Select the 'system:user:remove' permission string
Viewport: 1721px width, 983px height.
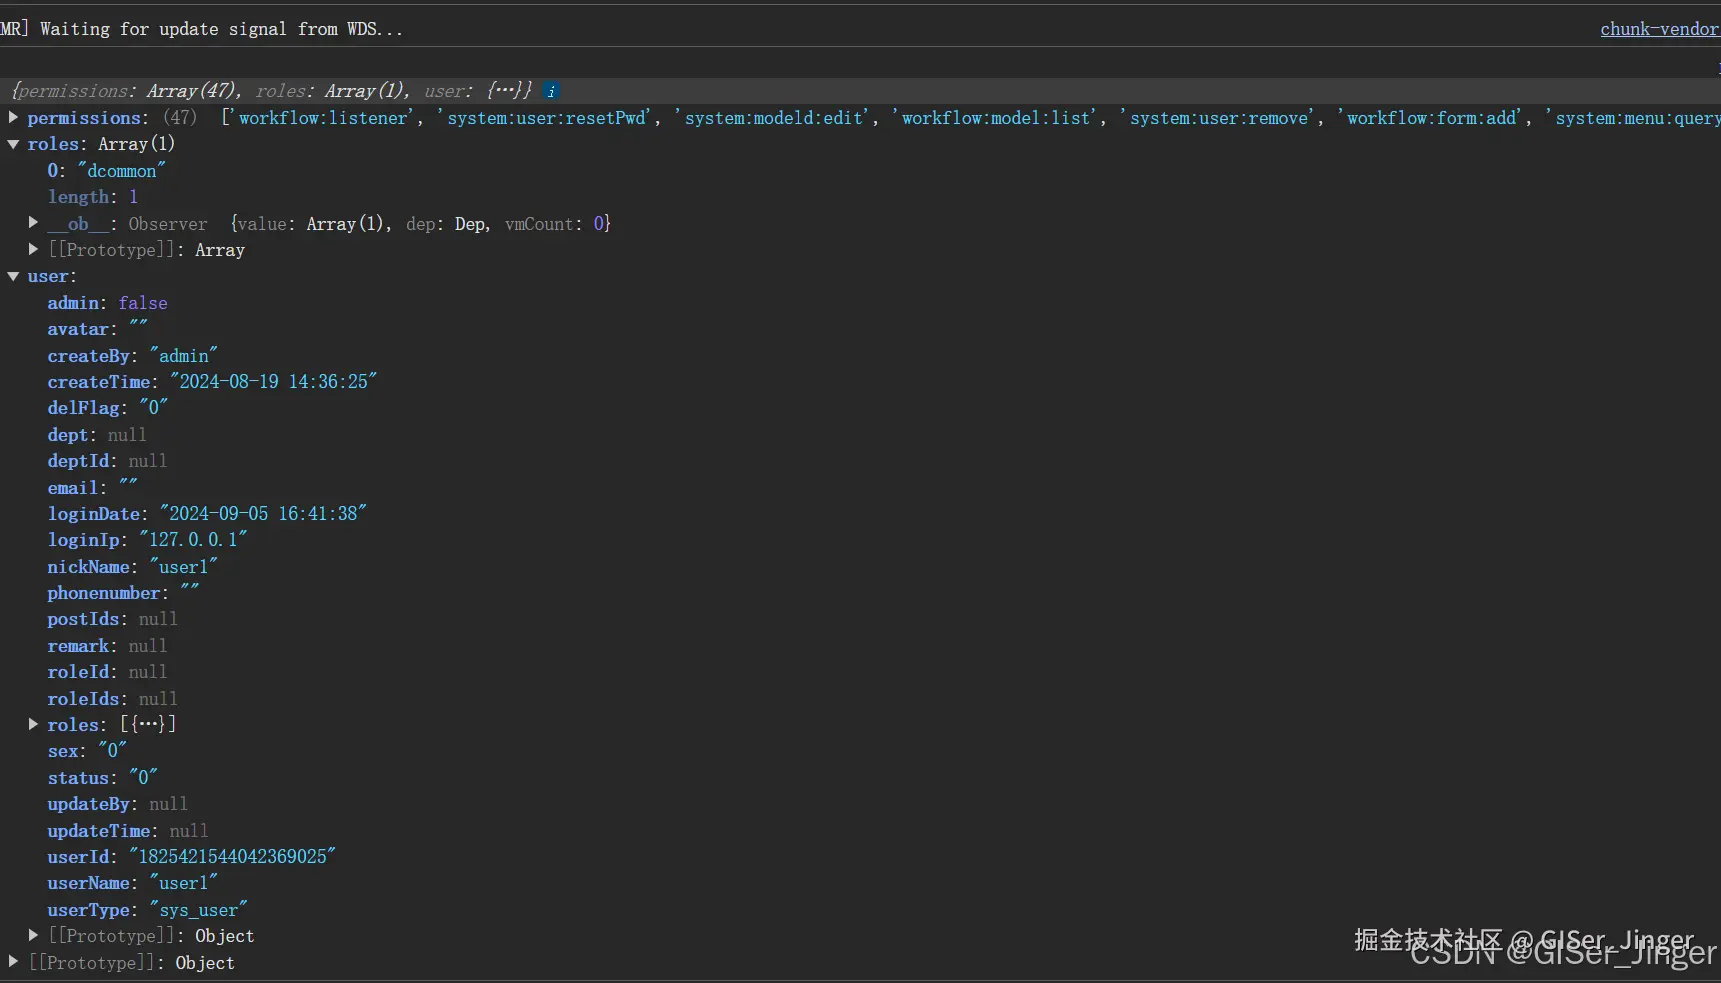click(x=1220, y=118)
